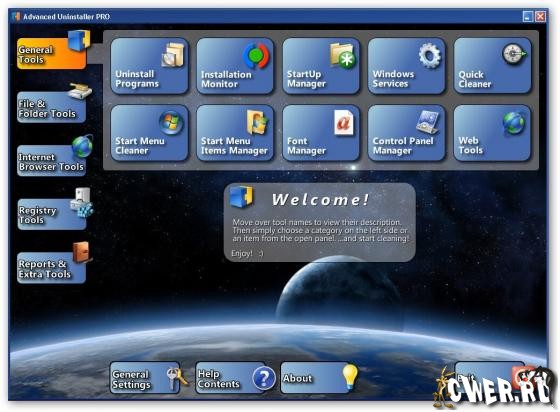Viewport: 560px width, 412px height.
Task: Select the General Tools category
Action: [51, 54]
